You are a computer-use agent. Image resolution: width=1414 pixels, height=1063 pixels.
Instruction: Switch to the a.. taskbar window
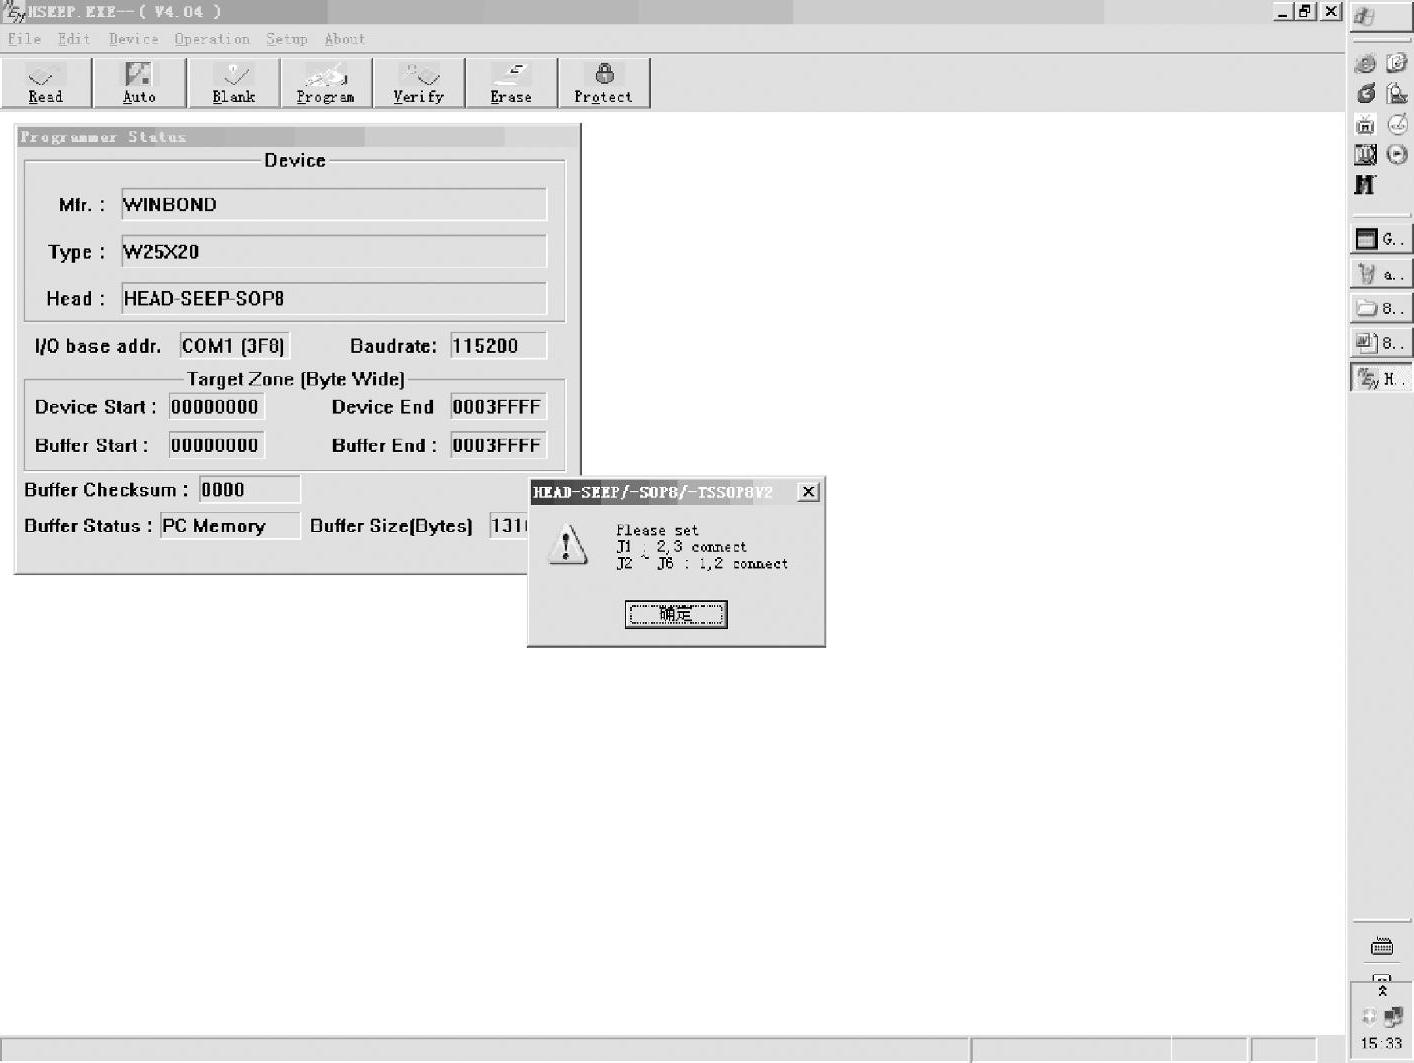[x=1381, y=273]
